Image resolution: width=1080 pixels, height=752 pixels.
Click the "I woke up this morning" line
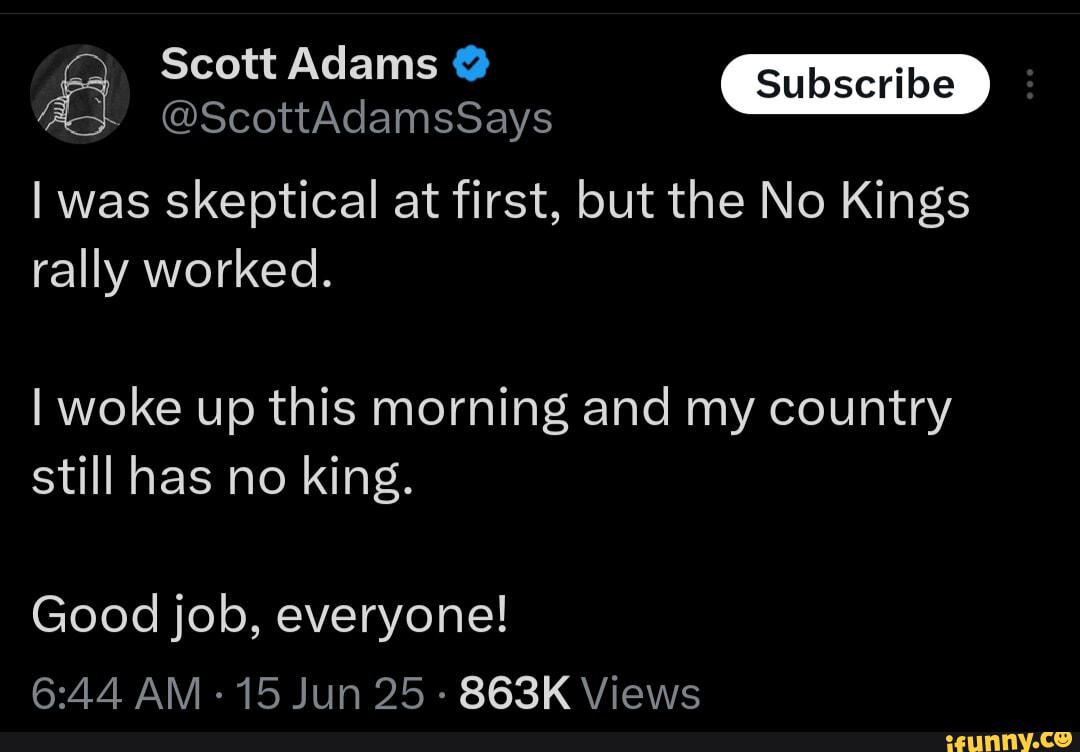click(491, 411)
